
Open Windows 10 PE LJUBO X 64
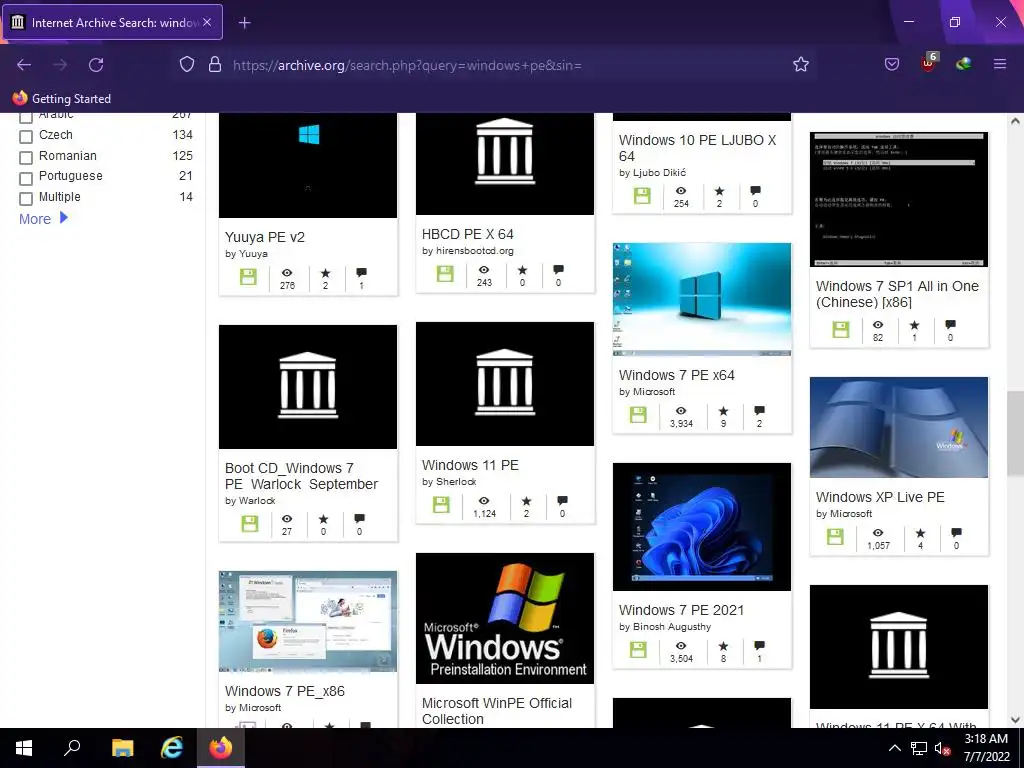[697, 148]
